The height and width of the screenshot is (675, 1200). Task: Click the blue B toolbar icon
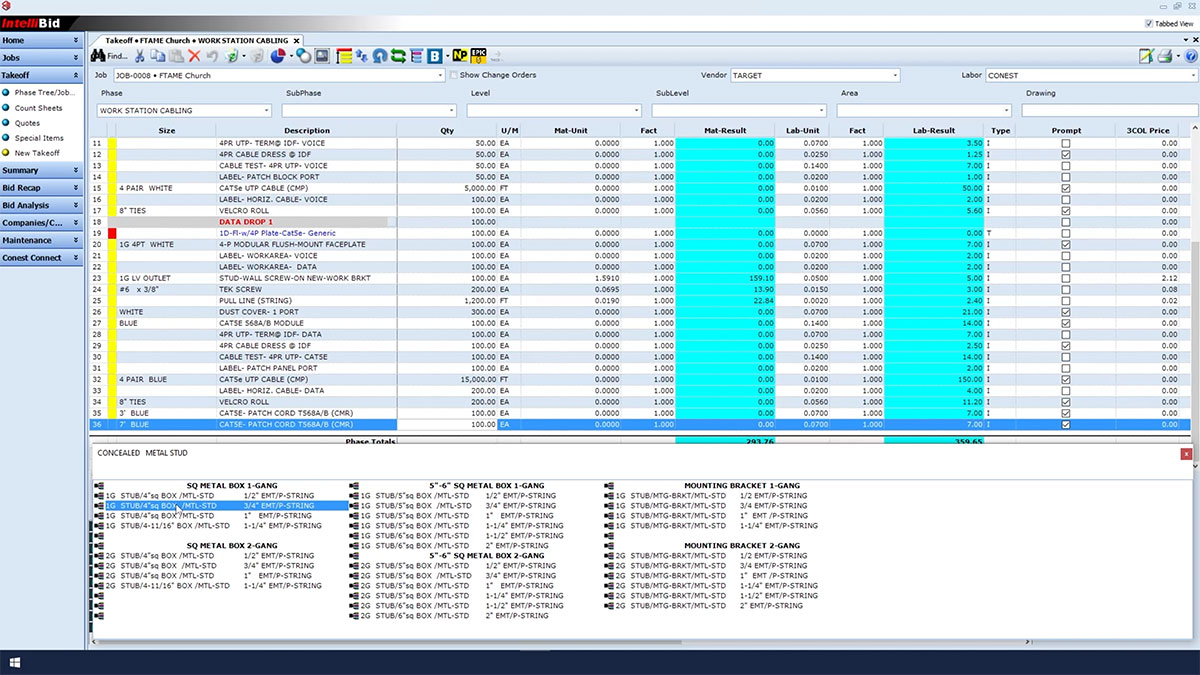pos(435,56)
